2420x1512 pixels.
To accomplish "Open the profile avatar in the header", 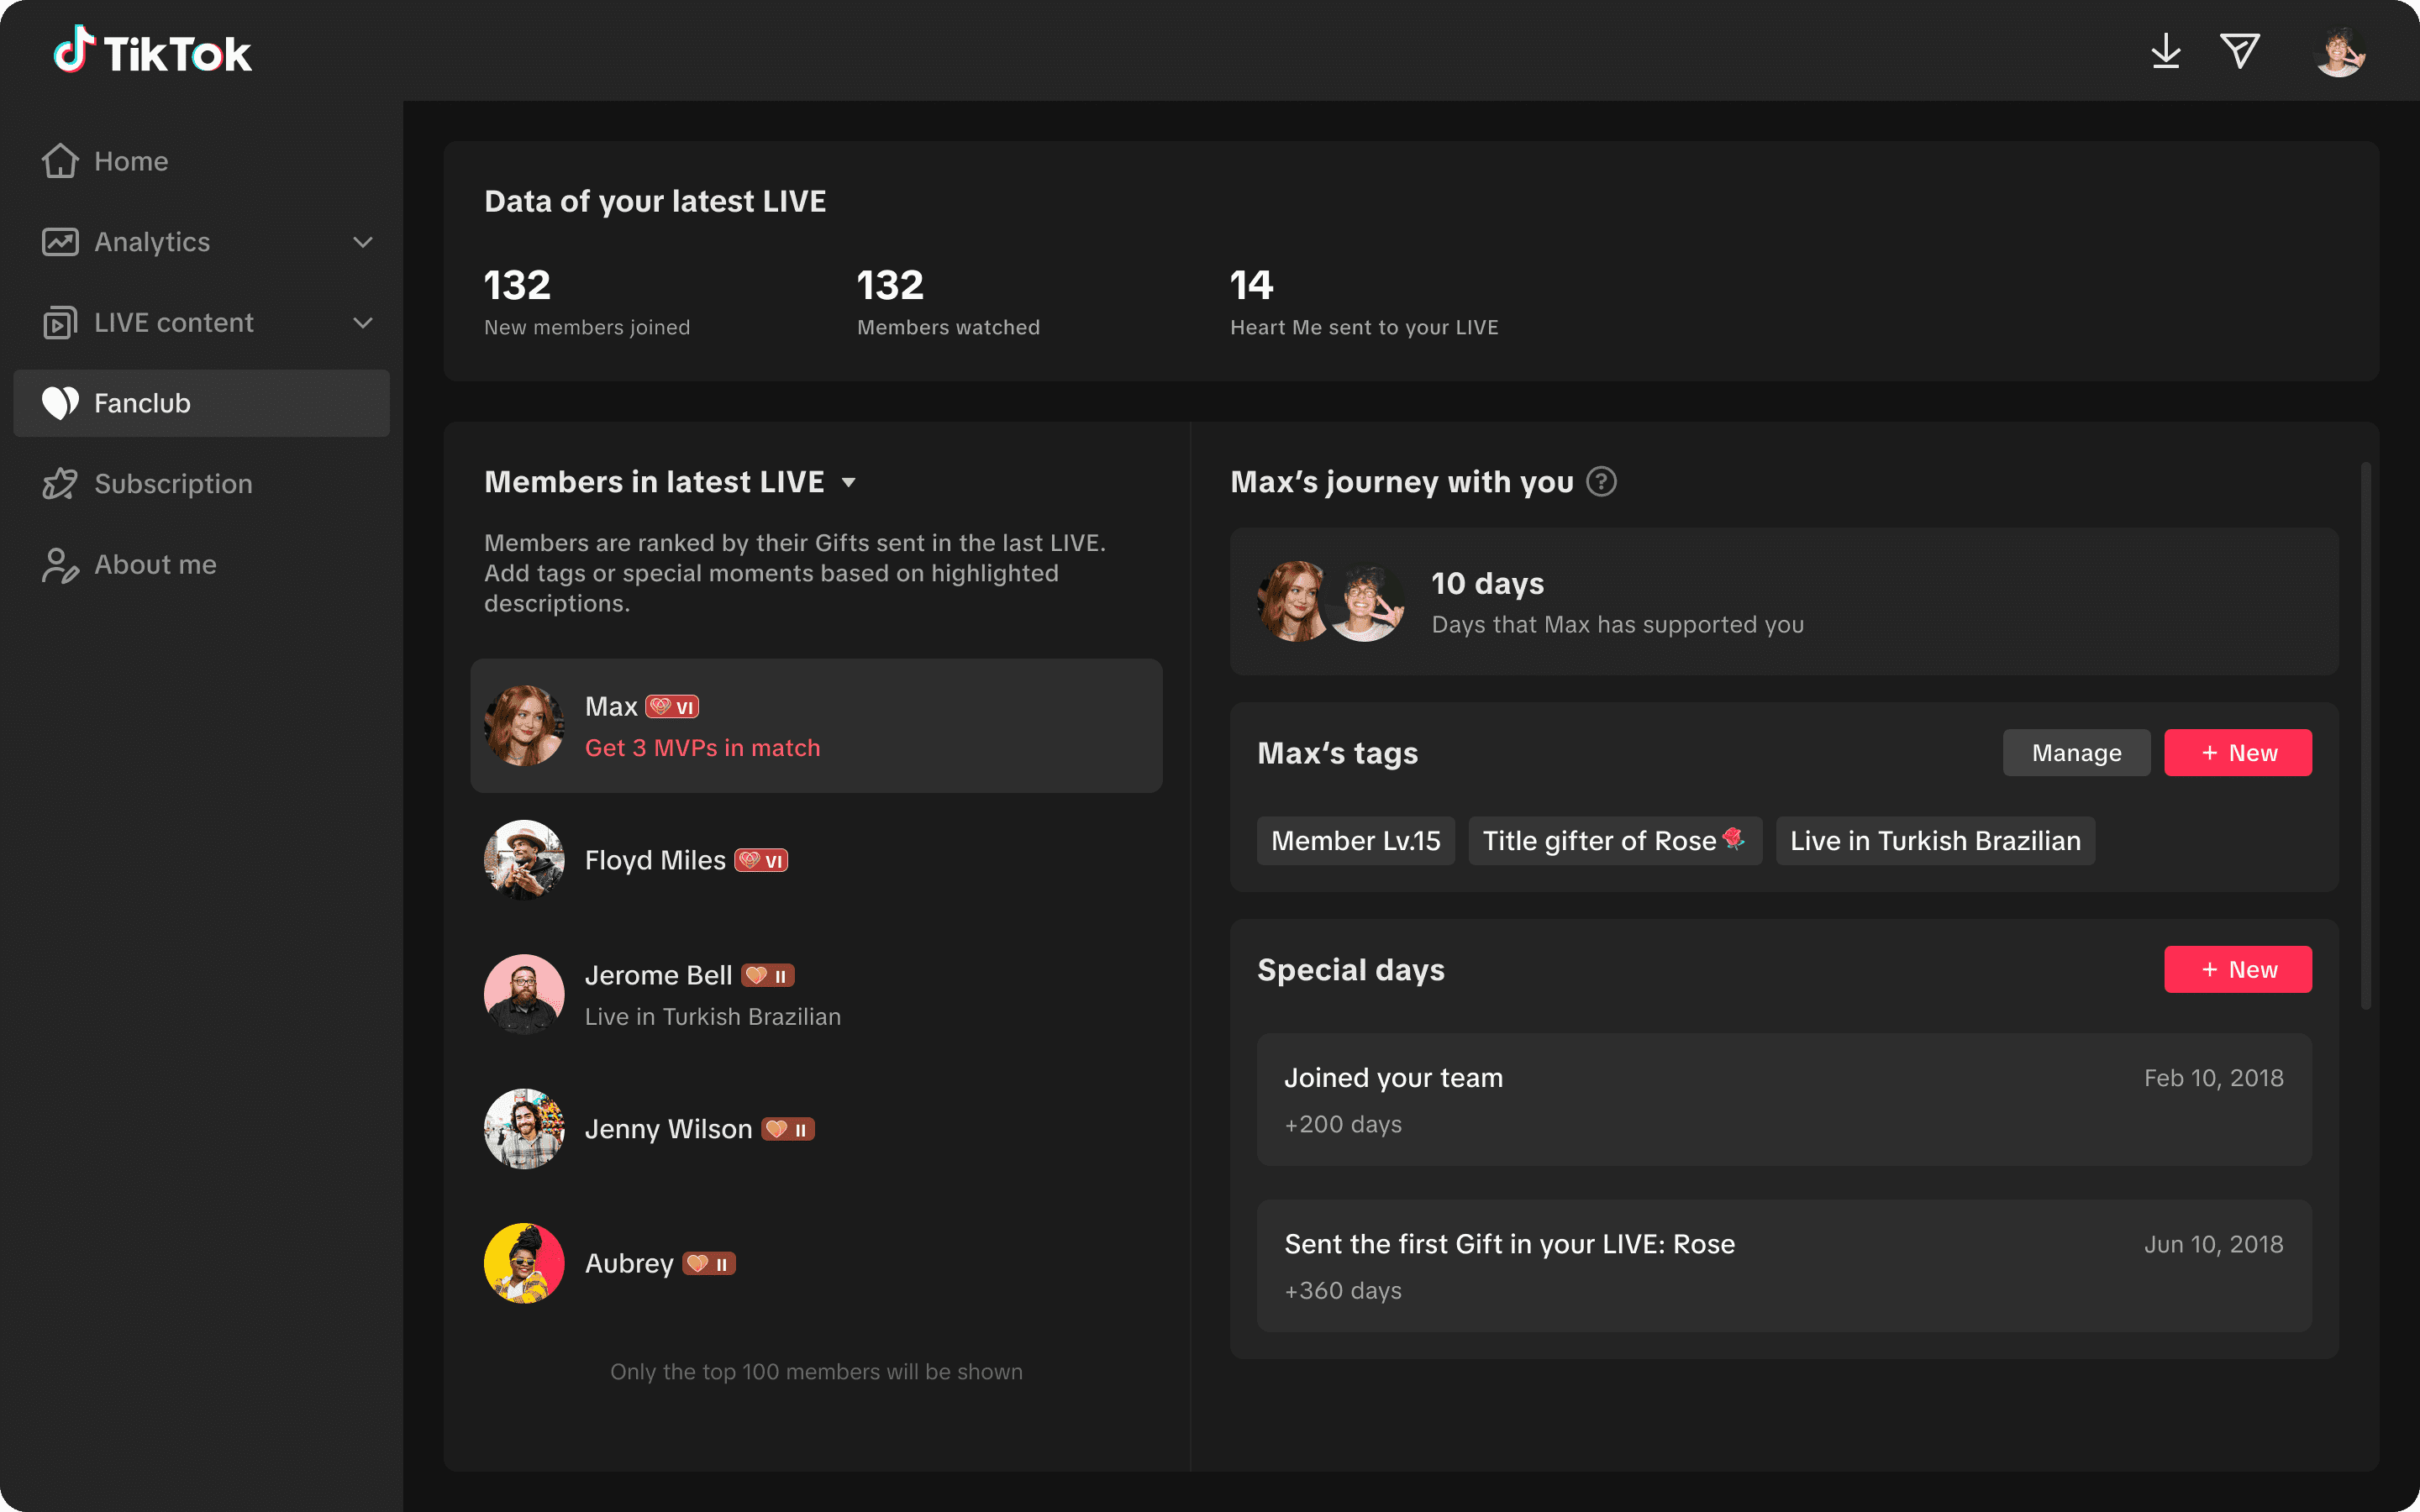I will 2339,52.
